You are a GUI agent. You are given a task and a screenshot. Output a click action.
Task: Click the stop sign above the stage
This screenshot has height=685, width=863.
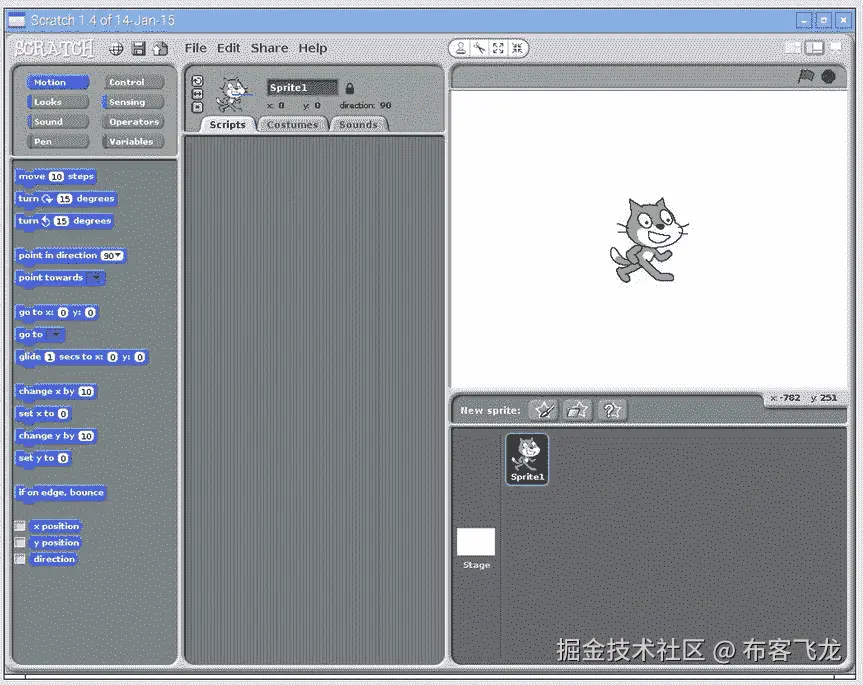(828, 75)
